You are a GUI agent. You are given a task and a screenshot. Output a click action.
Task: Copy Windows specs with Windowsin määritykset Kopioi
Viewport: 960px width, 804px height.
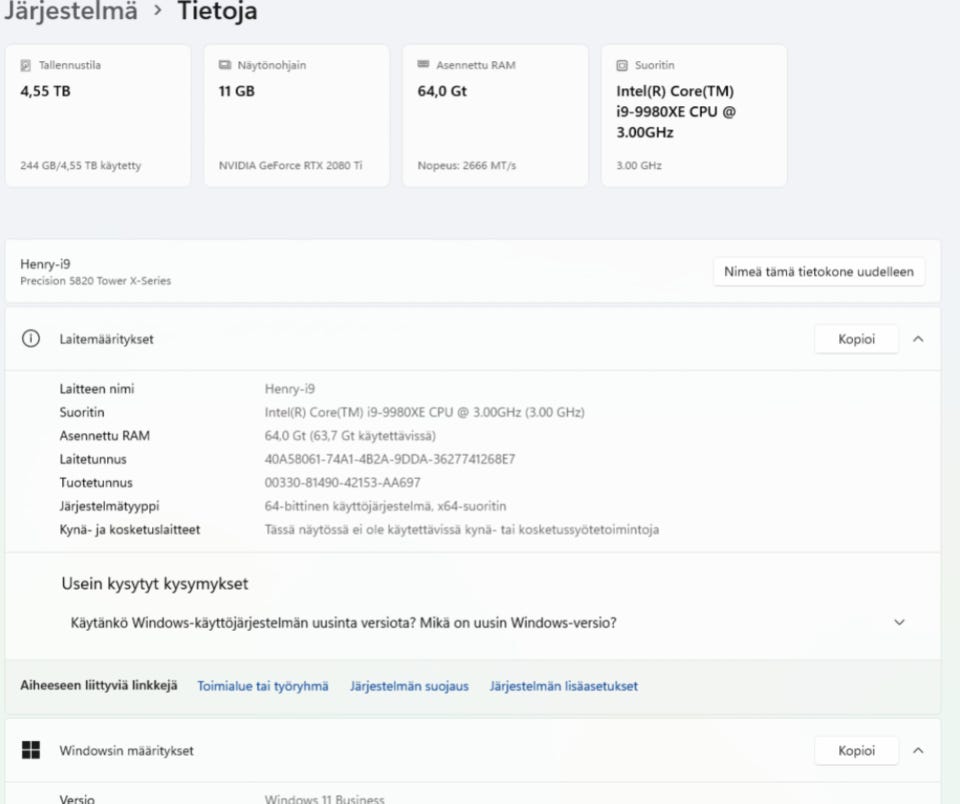point(856,750)
